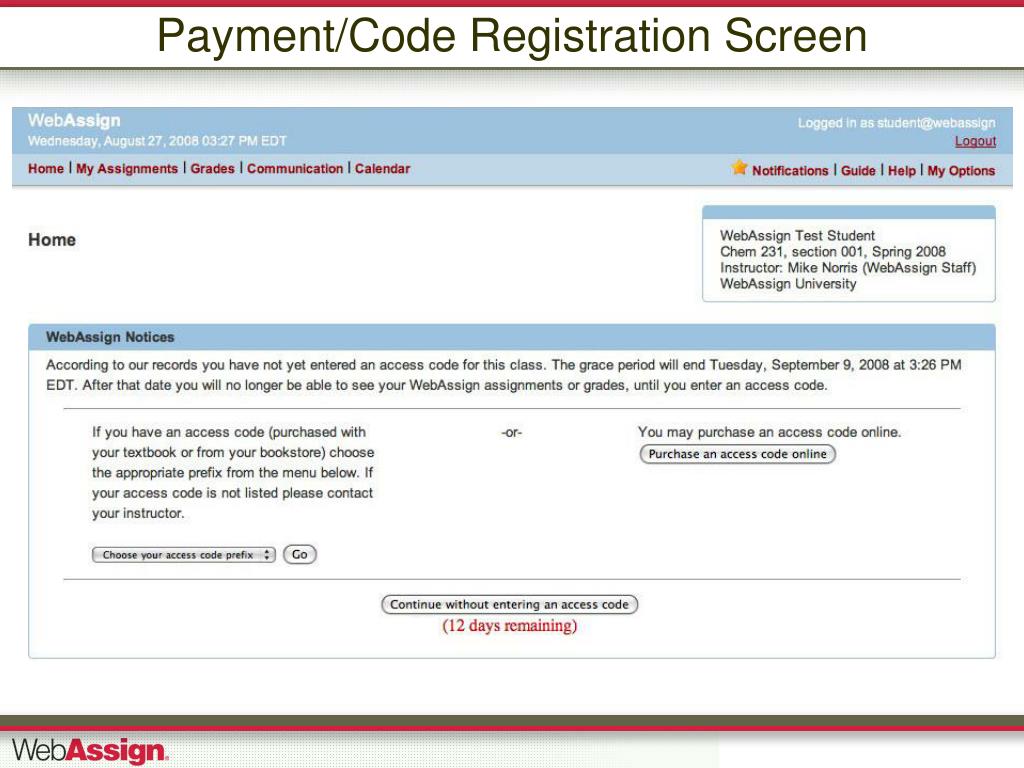Click the Go button
The width and height of the screenshot is (1024, 768).
pos(300,554)
